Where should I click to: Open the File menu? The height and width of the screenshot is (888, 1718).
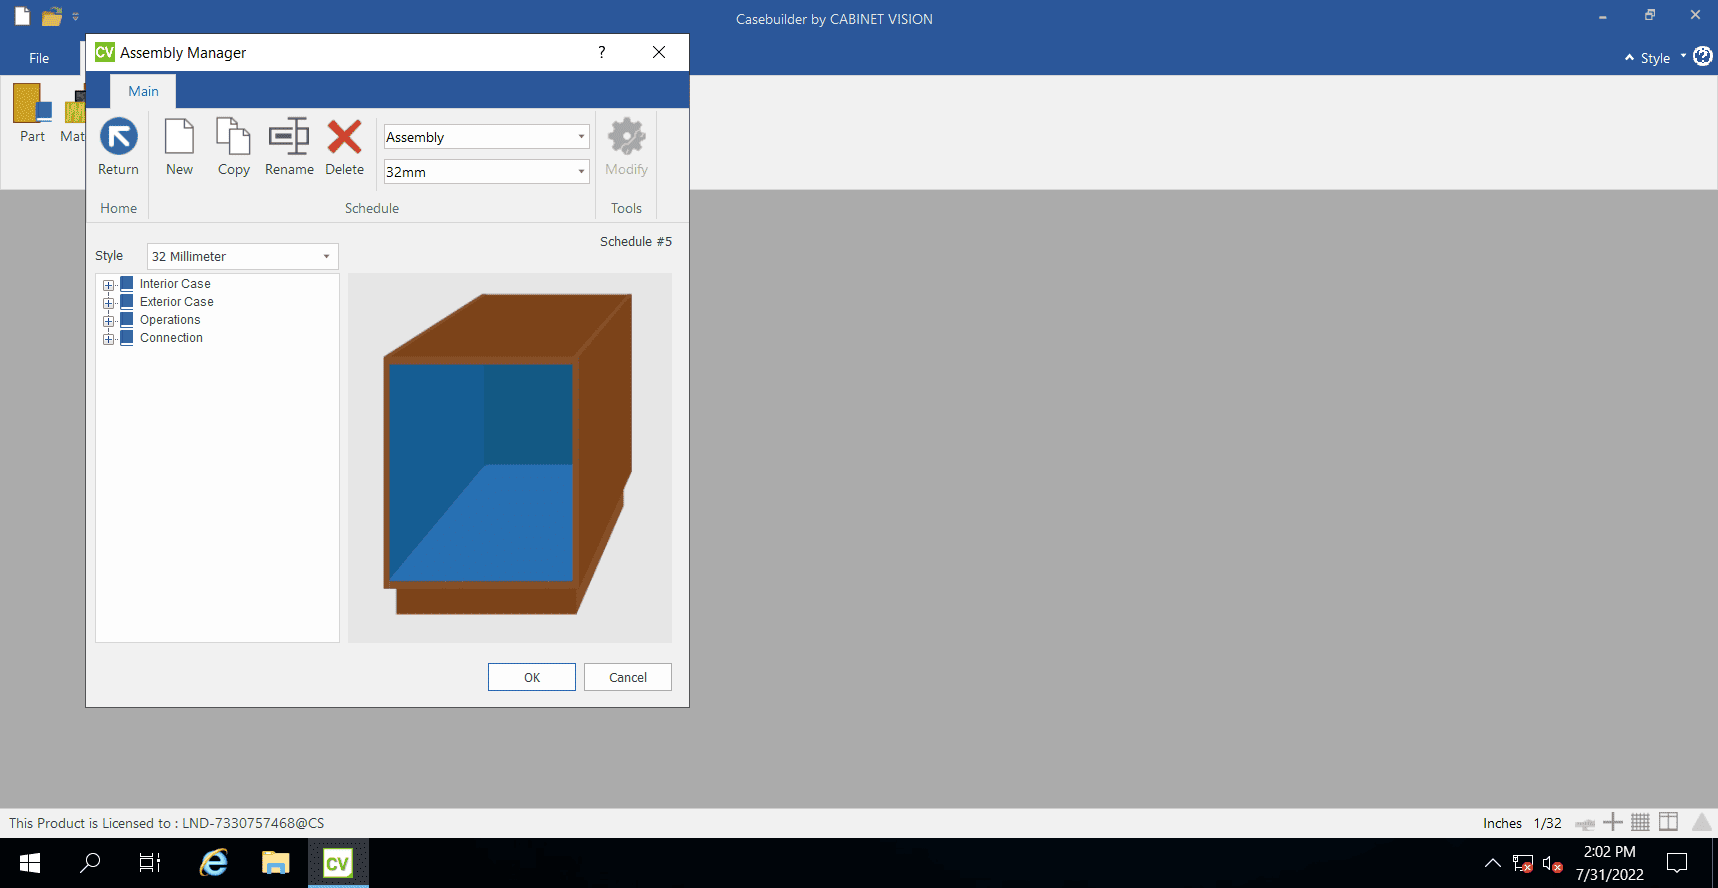pos(39,58)
